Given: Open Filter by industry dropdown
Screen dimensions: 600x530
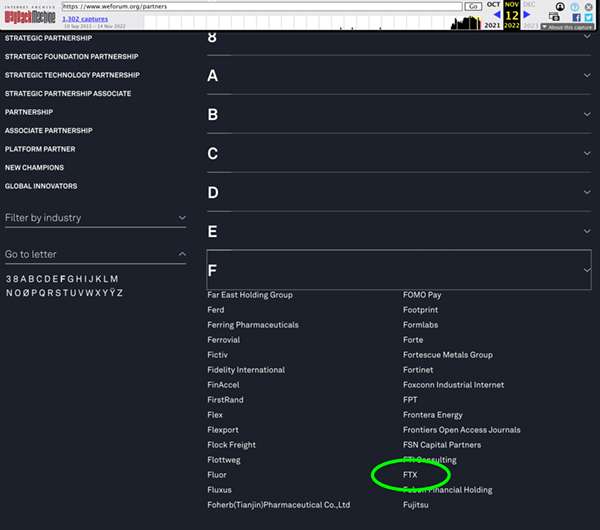Looking at the screenshot, I should 95,218.
